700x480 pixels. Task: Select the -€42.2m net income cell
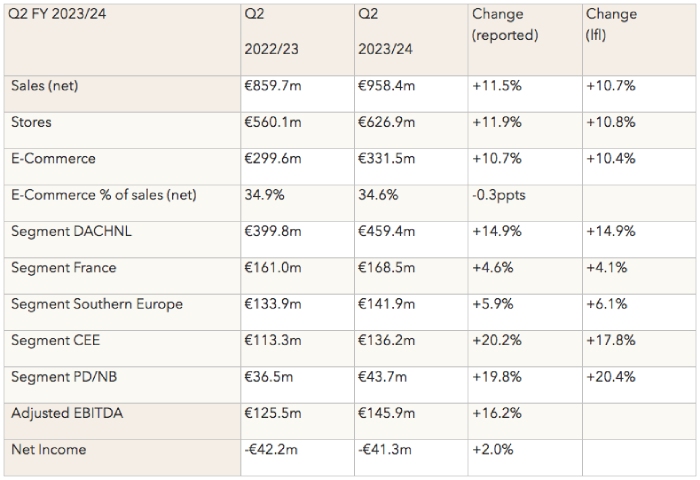(x=271, y=450)
